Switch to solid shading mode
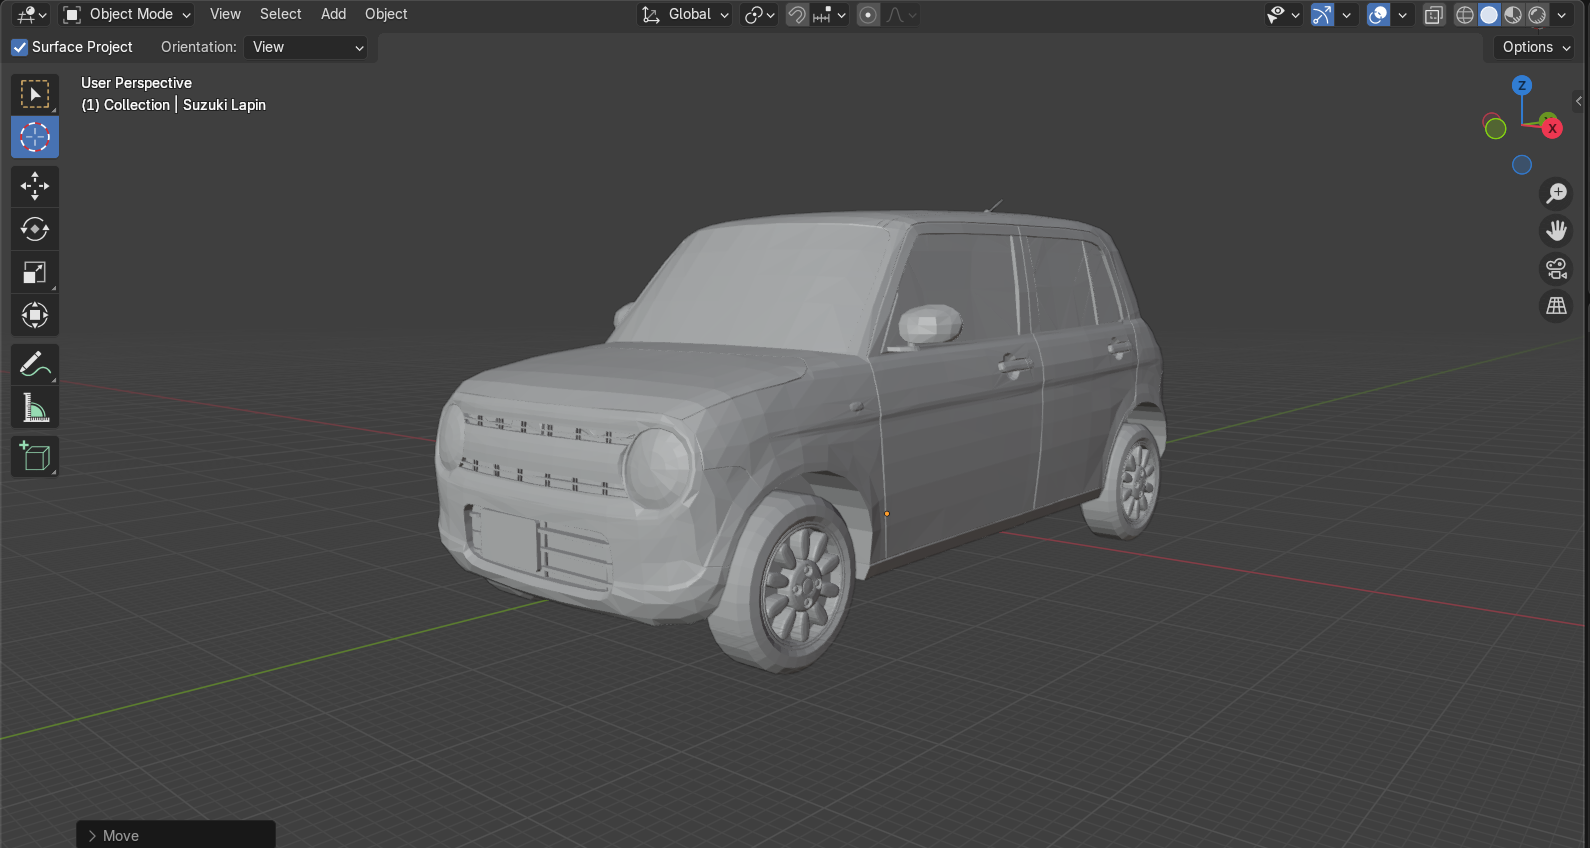Image resolution: width=1590 pixels, height=848 pixels. (1489, 15)
